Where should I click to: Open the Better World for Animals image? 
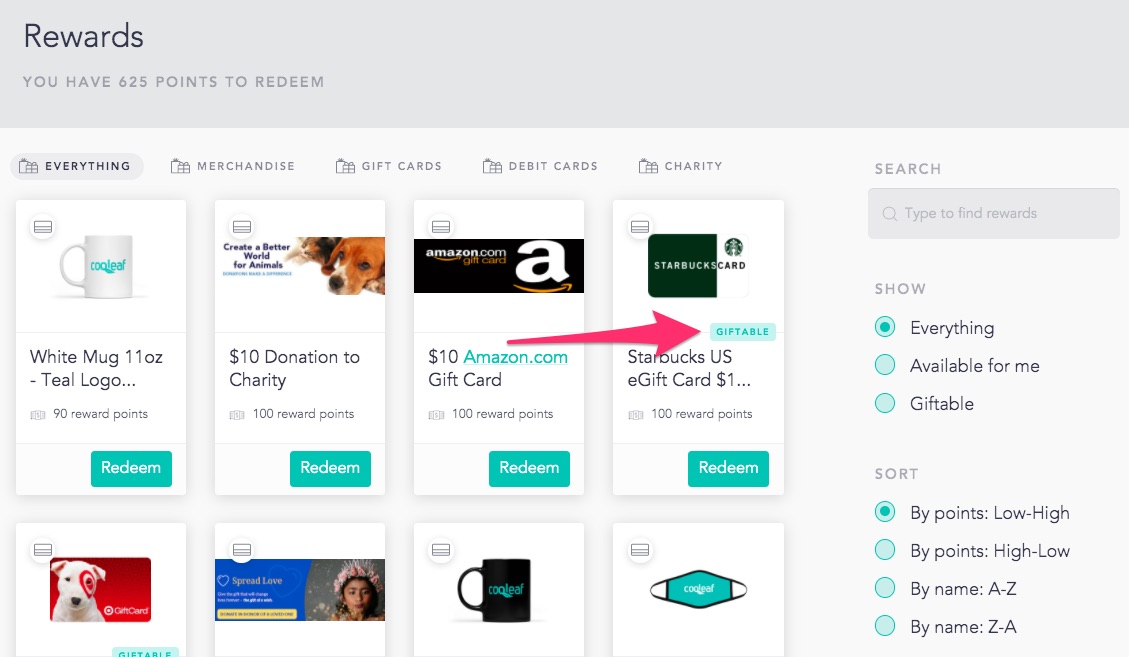(x=300, y=266)
